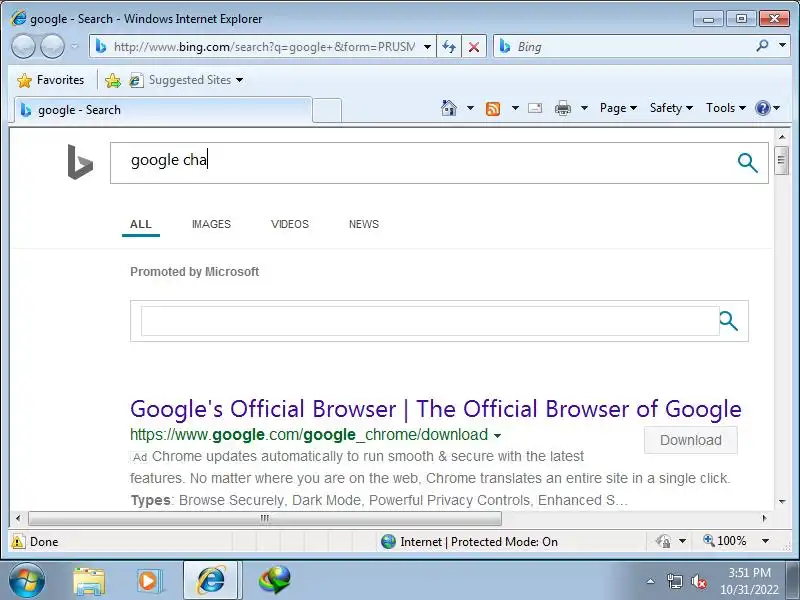Image resolution: width=800 pixels, height=600 pixels.
Task: Click the Add to Favorites Bar icon
Action: coord(113,80)
